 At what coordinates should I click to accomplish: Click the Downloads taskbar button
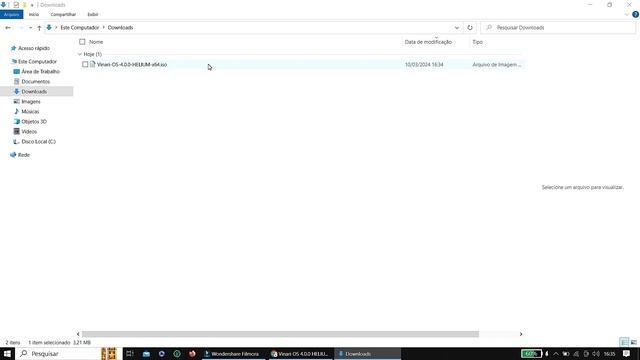(367, 353)
